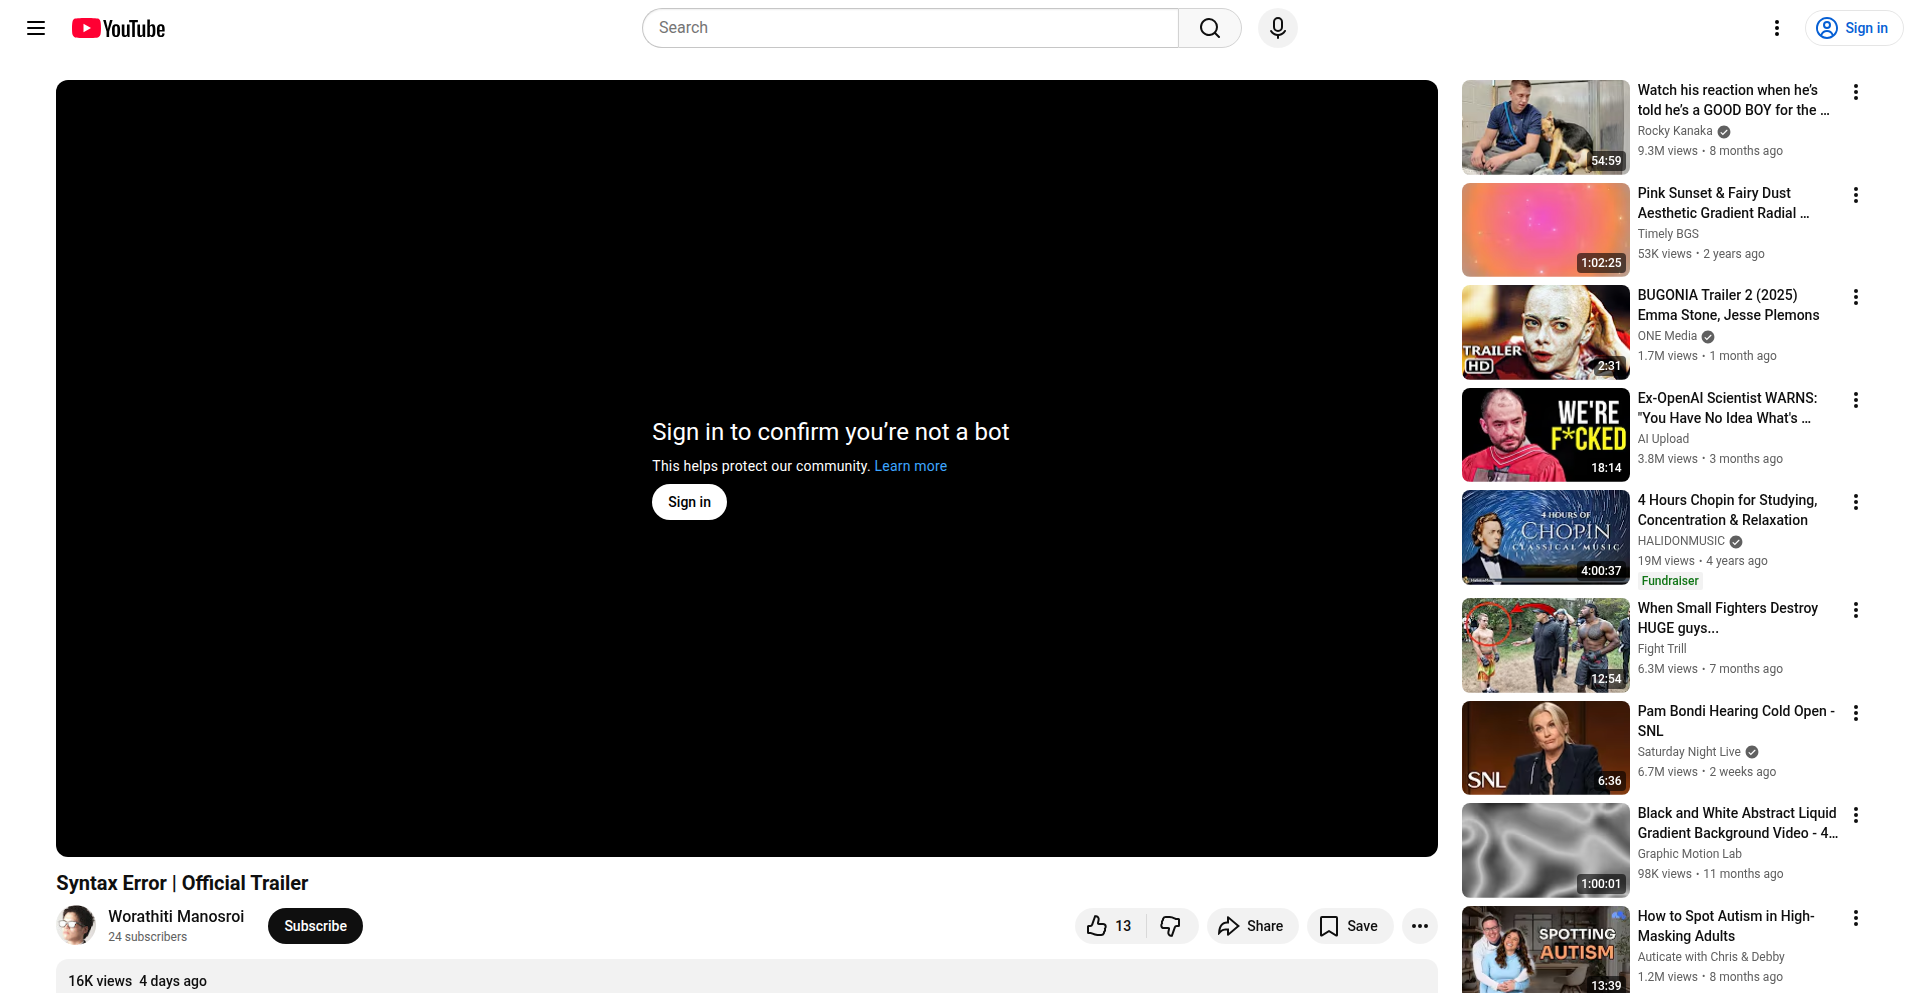
Task: Click the YouTube logo
Action: click(118, 28)
